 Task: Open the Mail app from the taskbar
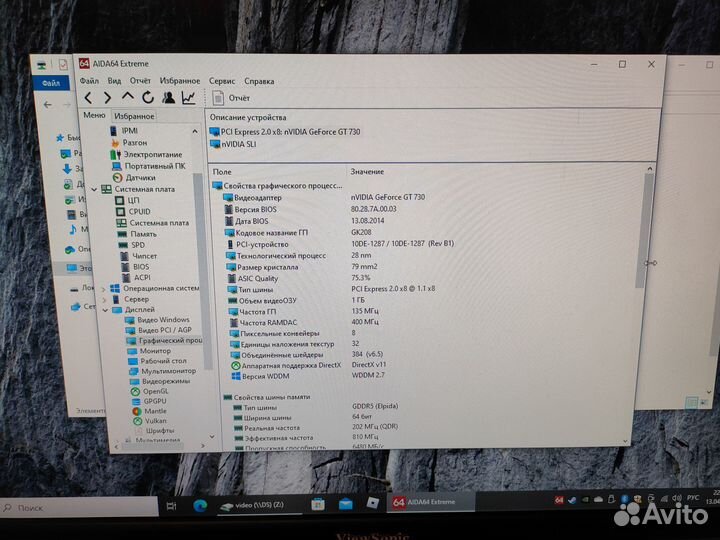[x=346, y=504]
